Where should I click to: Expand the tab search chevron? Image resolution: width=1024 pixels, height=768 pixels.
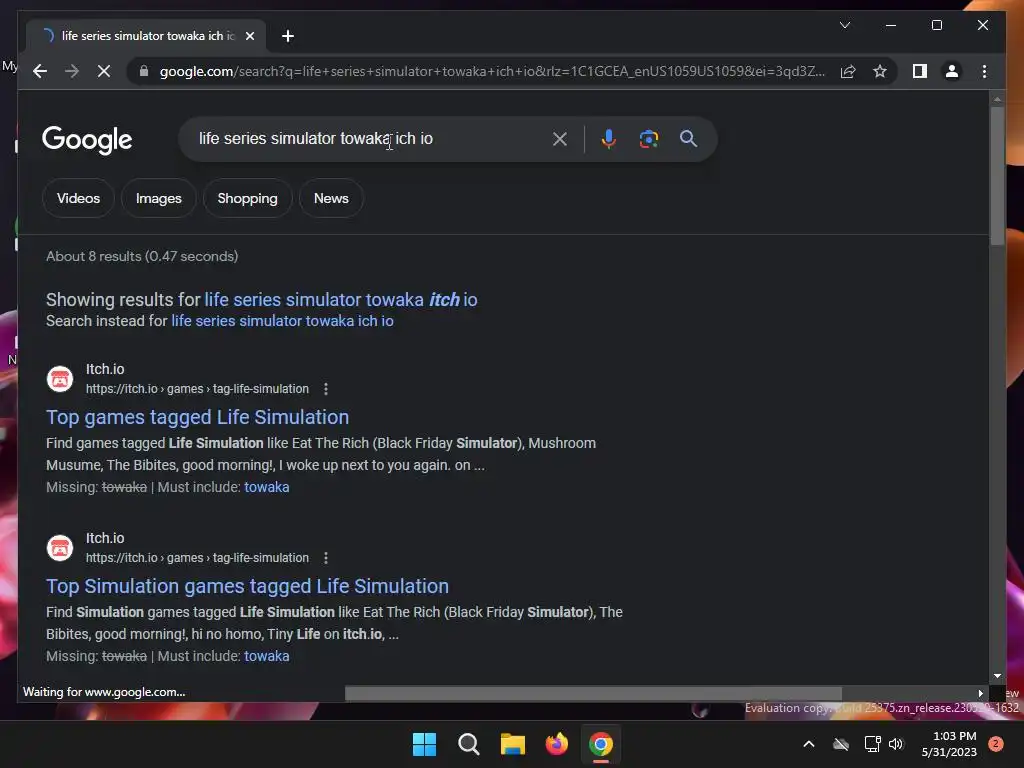[x=844, y=25]
